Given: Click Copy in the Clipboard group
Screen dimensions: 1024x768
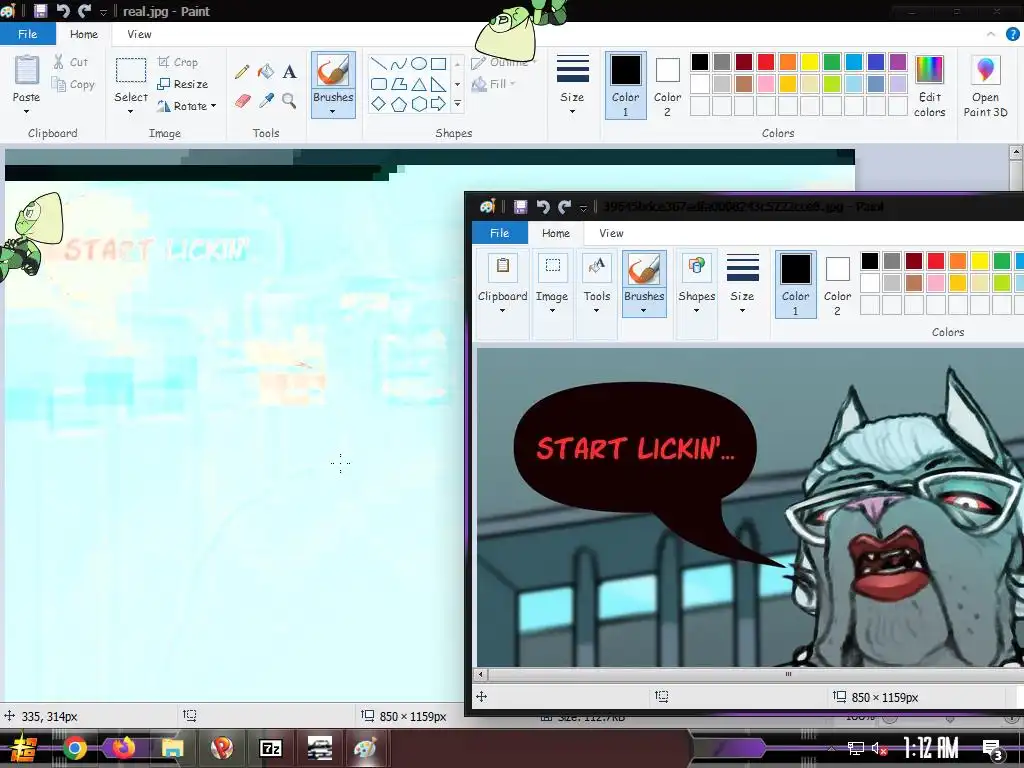Looking at the screenshot, I should [73, 84].
